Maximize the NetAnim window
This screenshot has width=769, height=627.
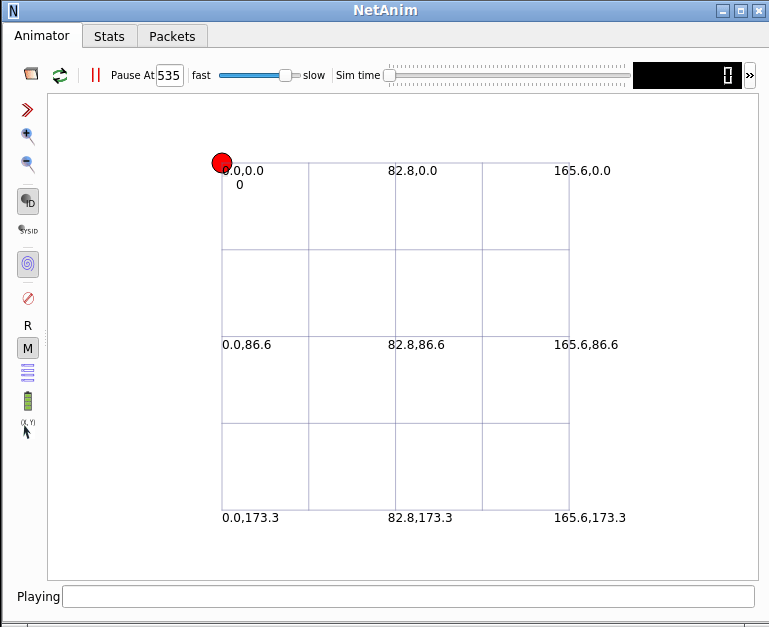(741, 11)
